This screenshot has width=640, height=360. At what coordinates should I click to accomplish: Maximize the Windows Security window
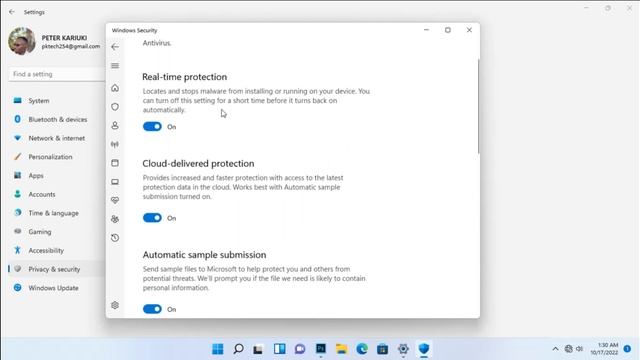point(448,30)
